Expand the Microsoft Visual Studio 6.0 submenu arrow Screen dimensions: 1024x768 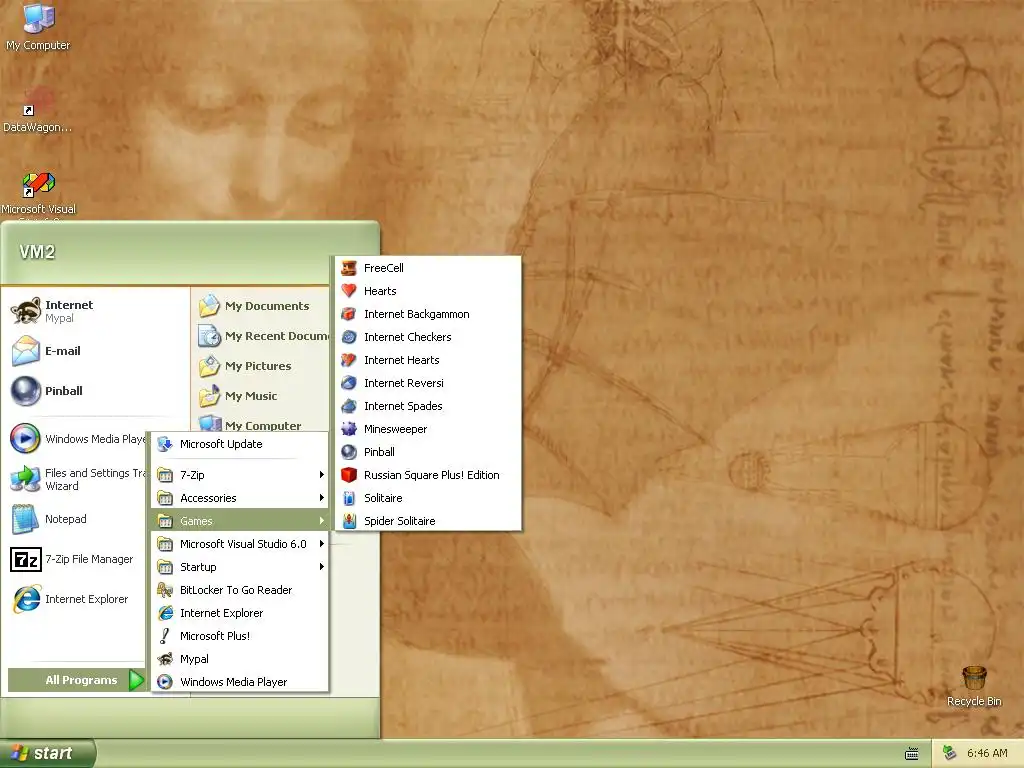point(321,543)
